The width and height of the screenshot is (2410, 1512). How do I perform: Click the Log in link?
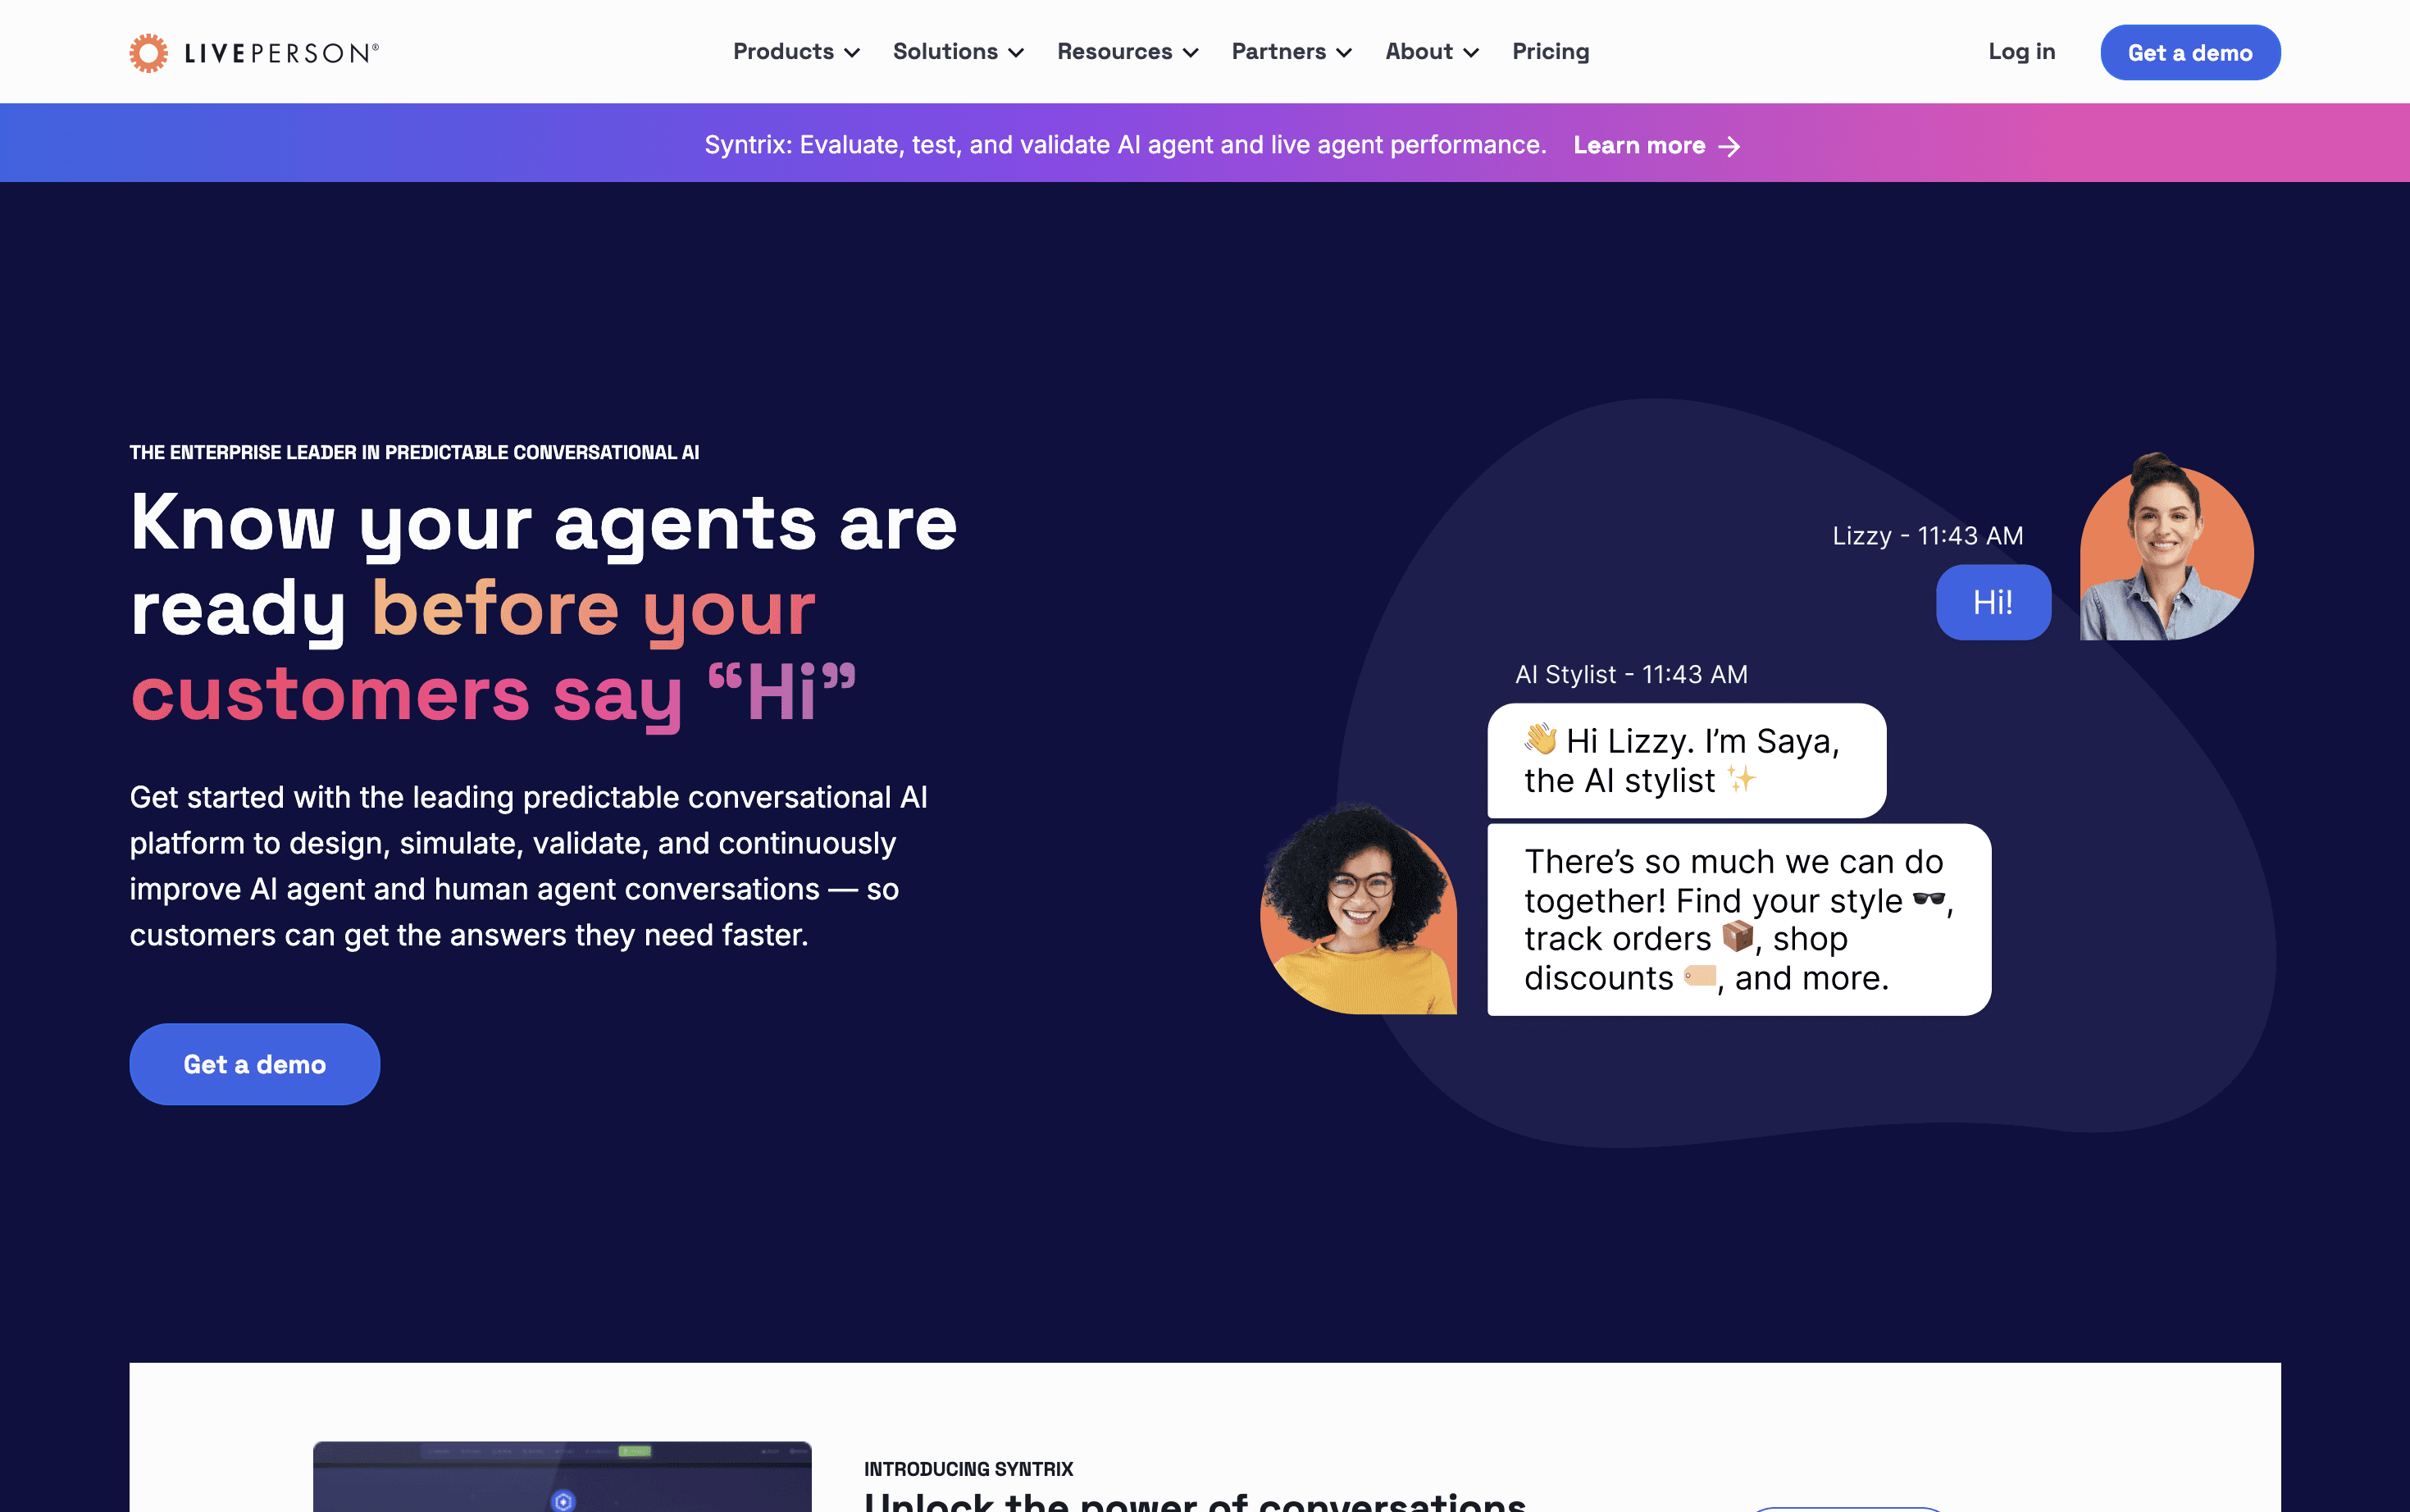coord(2021,52)
